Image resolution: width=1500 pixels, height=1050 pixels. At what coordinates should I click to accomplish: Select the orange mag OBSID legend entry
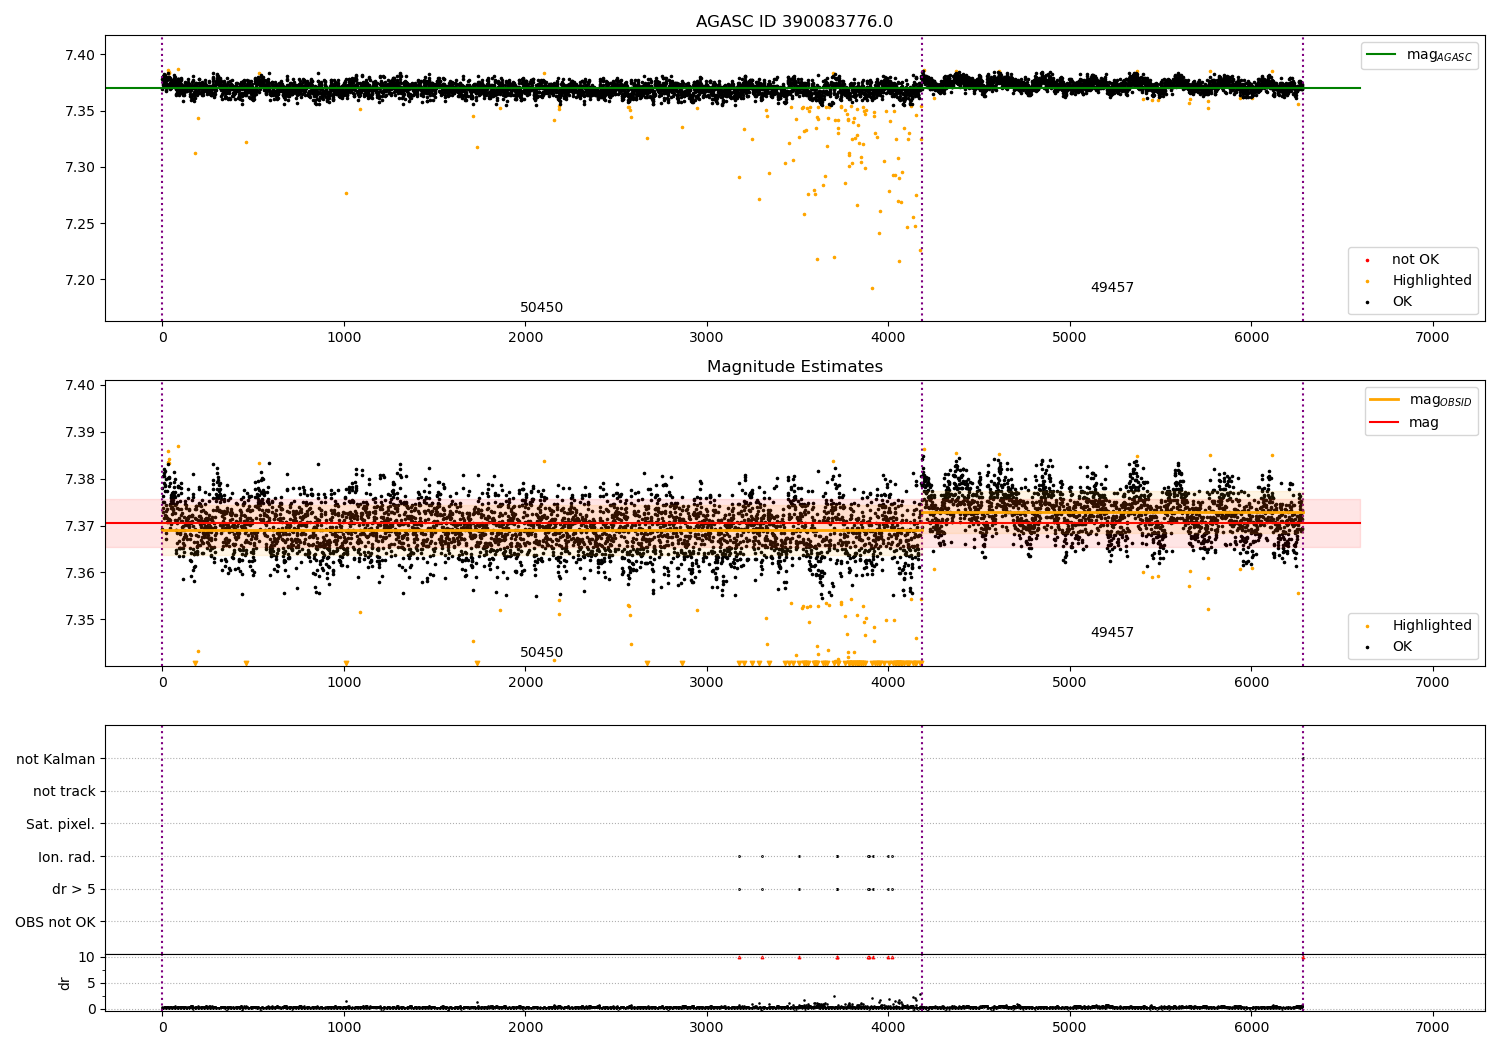(x=1420, y=400)
